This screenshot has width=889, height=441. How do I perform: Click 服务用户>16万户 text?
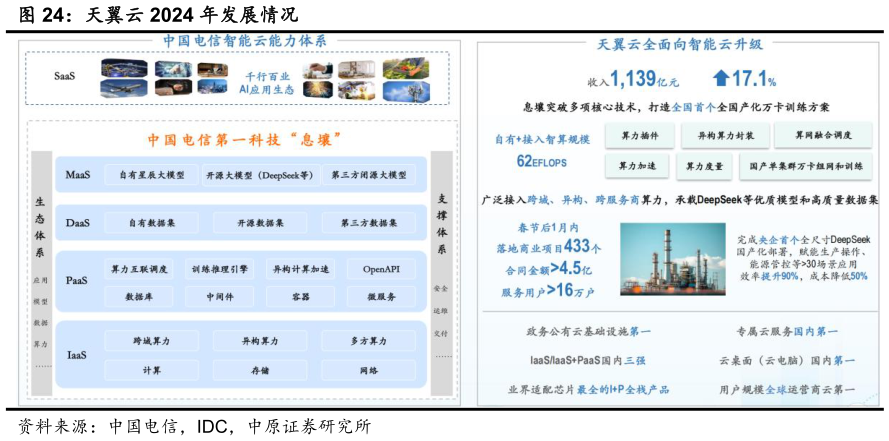pyautogui.click(x=548, y=292)
